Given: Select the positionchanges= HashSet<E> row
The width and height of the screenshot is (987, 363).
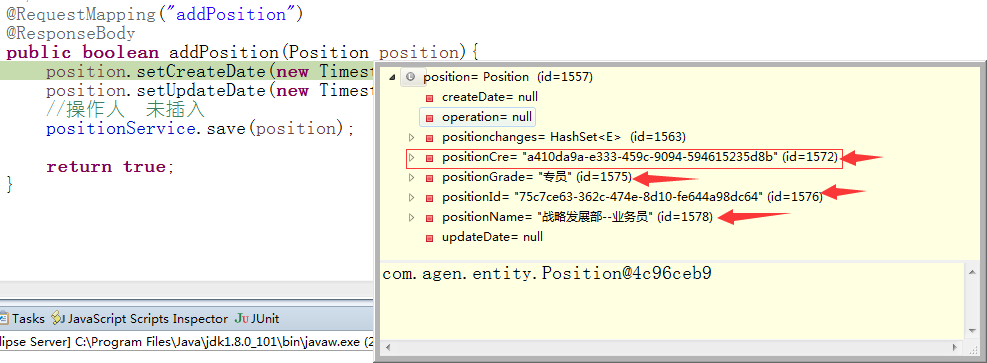Looking at the screenshot, I should [564, 137].
